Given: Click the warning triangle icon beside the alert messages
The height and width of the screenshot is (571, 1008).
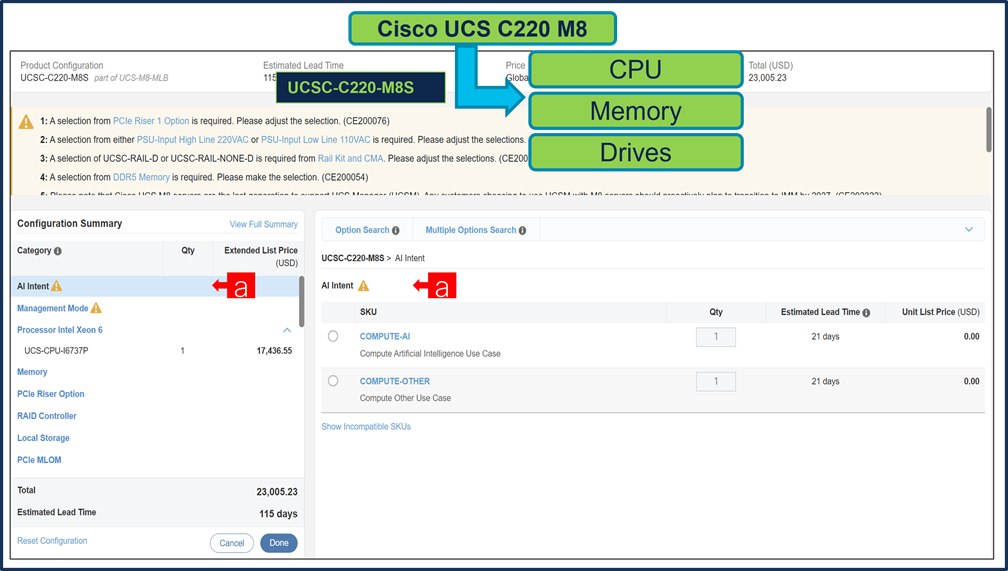Looking at the screenshot, I should [x=26, y=122].
